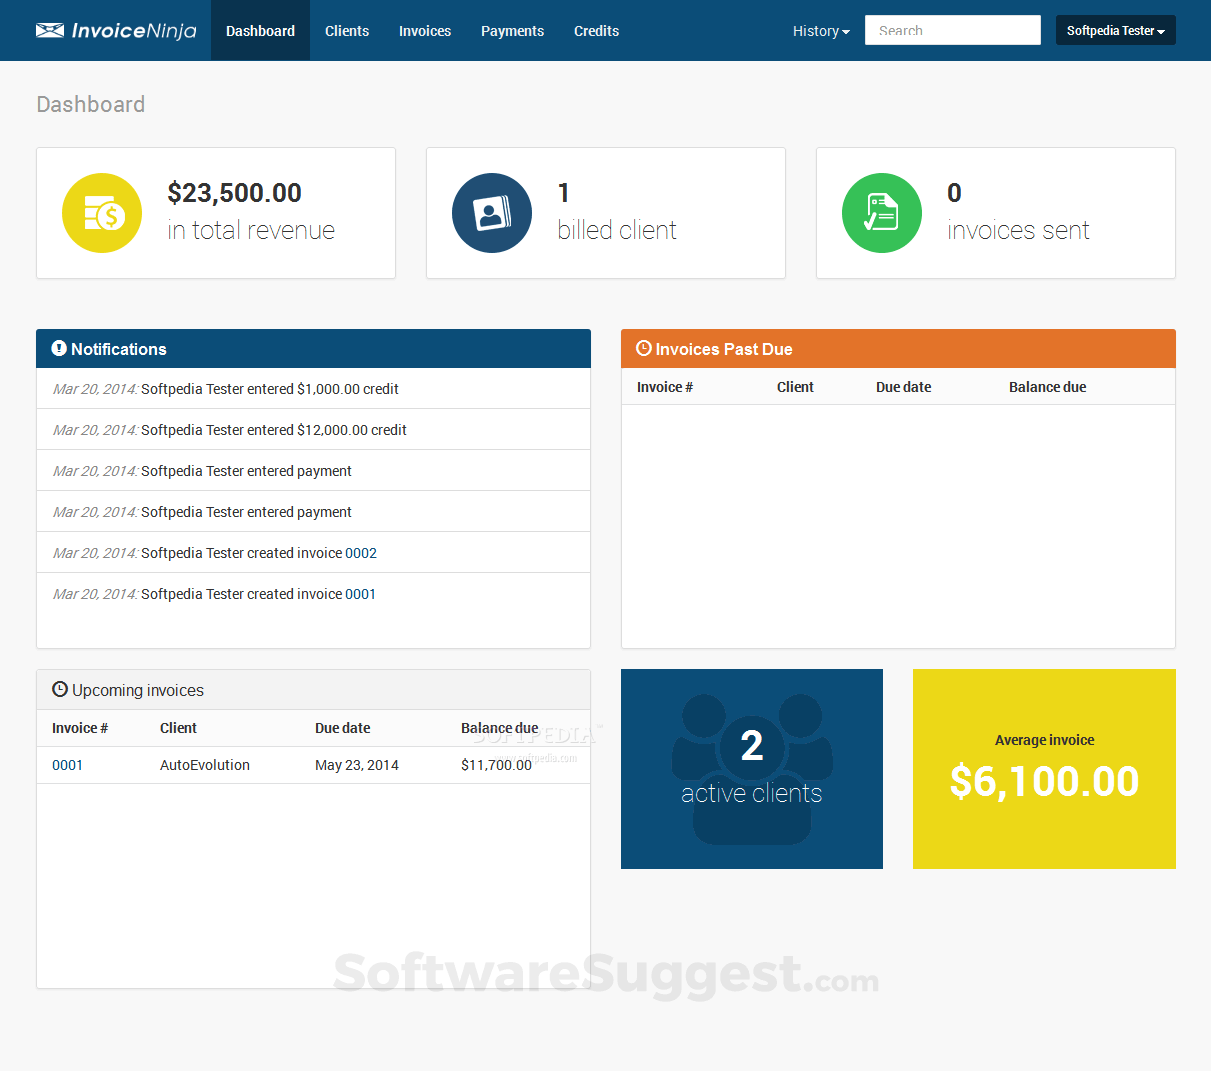Navigate to the Payments section
The width and height of the screenshot is (1211, 1071).
tap(512, 30)
